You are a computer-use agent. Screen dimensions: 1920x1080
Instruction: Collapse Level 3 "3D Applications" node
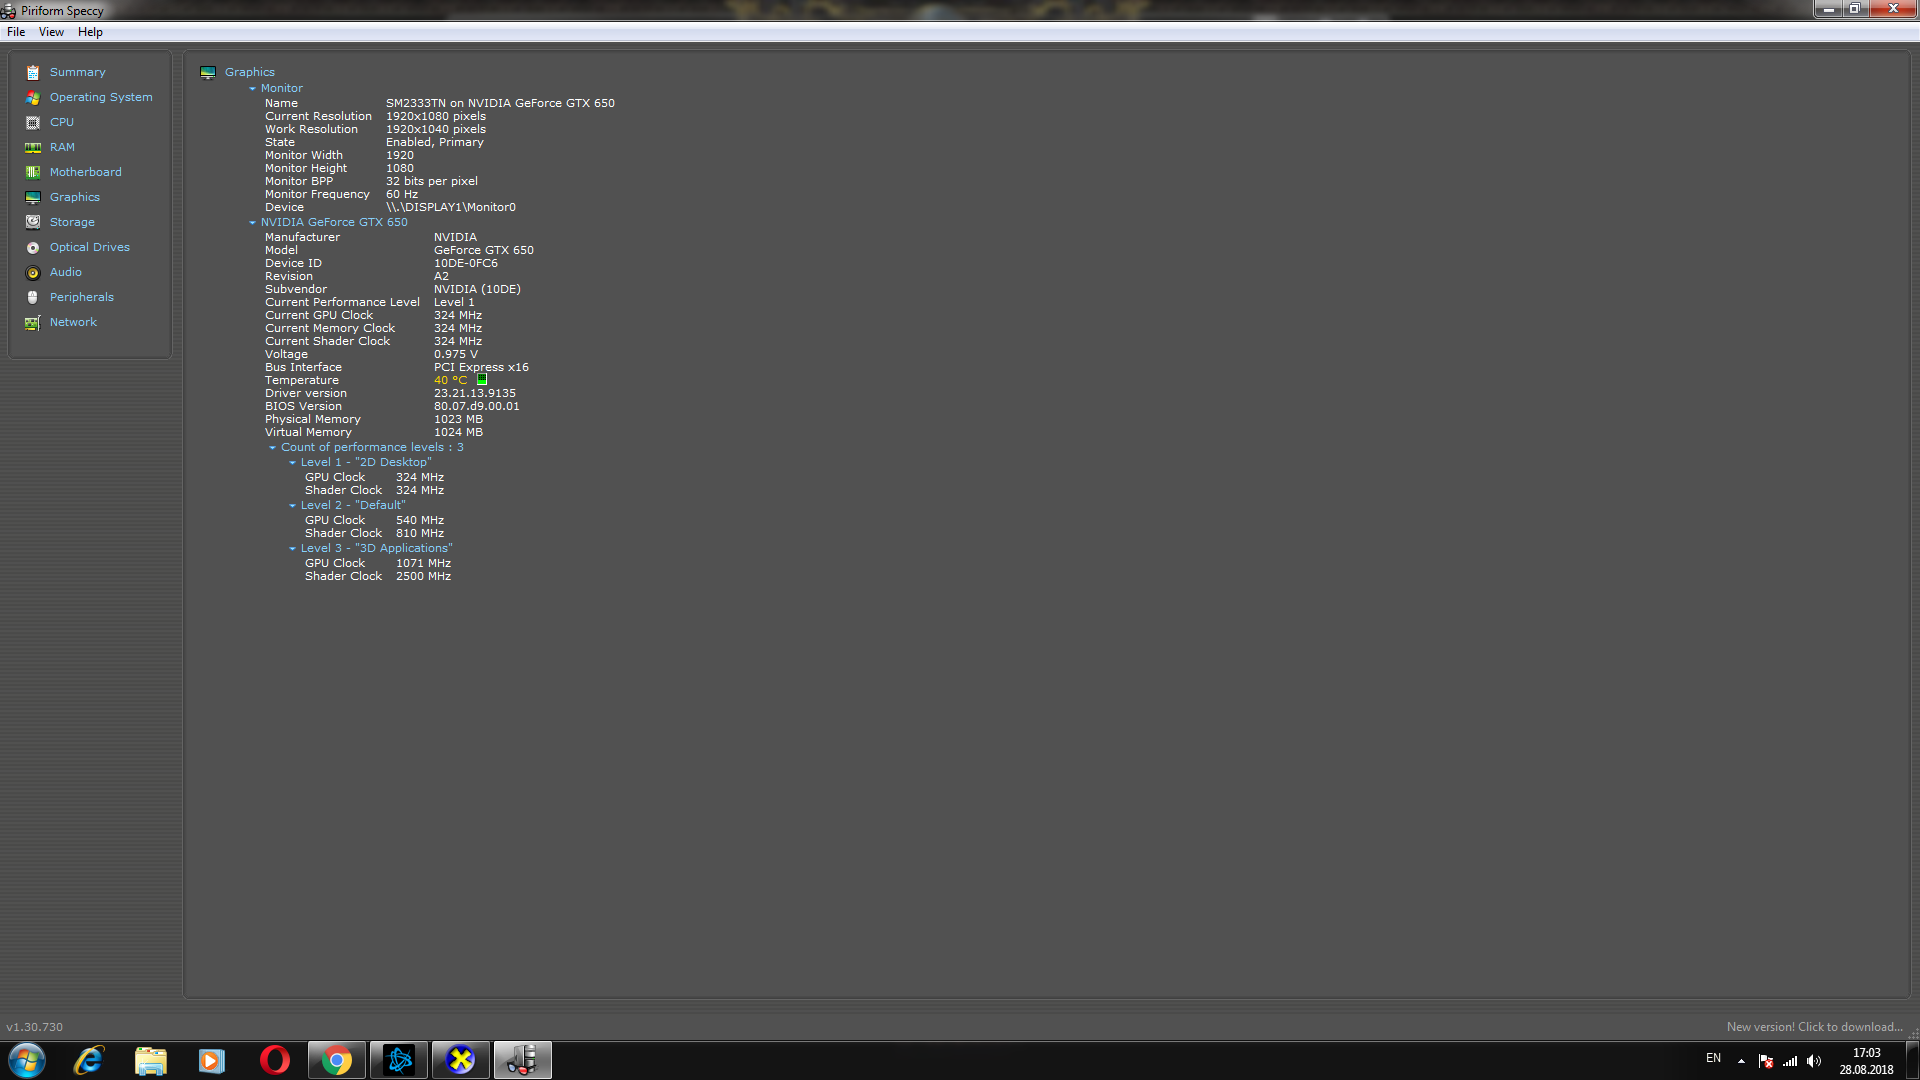click(x=293, y=549)
